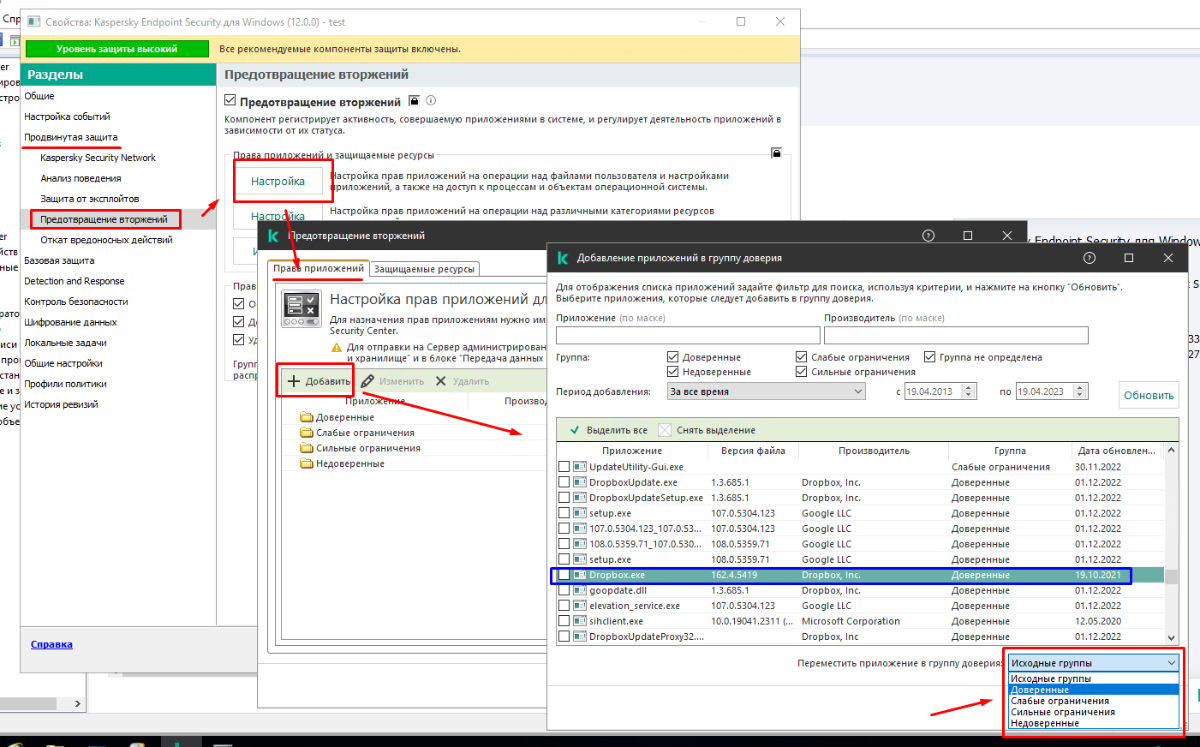Click the plus icon of Добавить
Screen dimensions: 1200x747
[x=294, y=381]
